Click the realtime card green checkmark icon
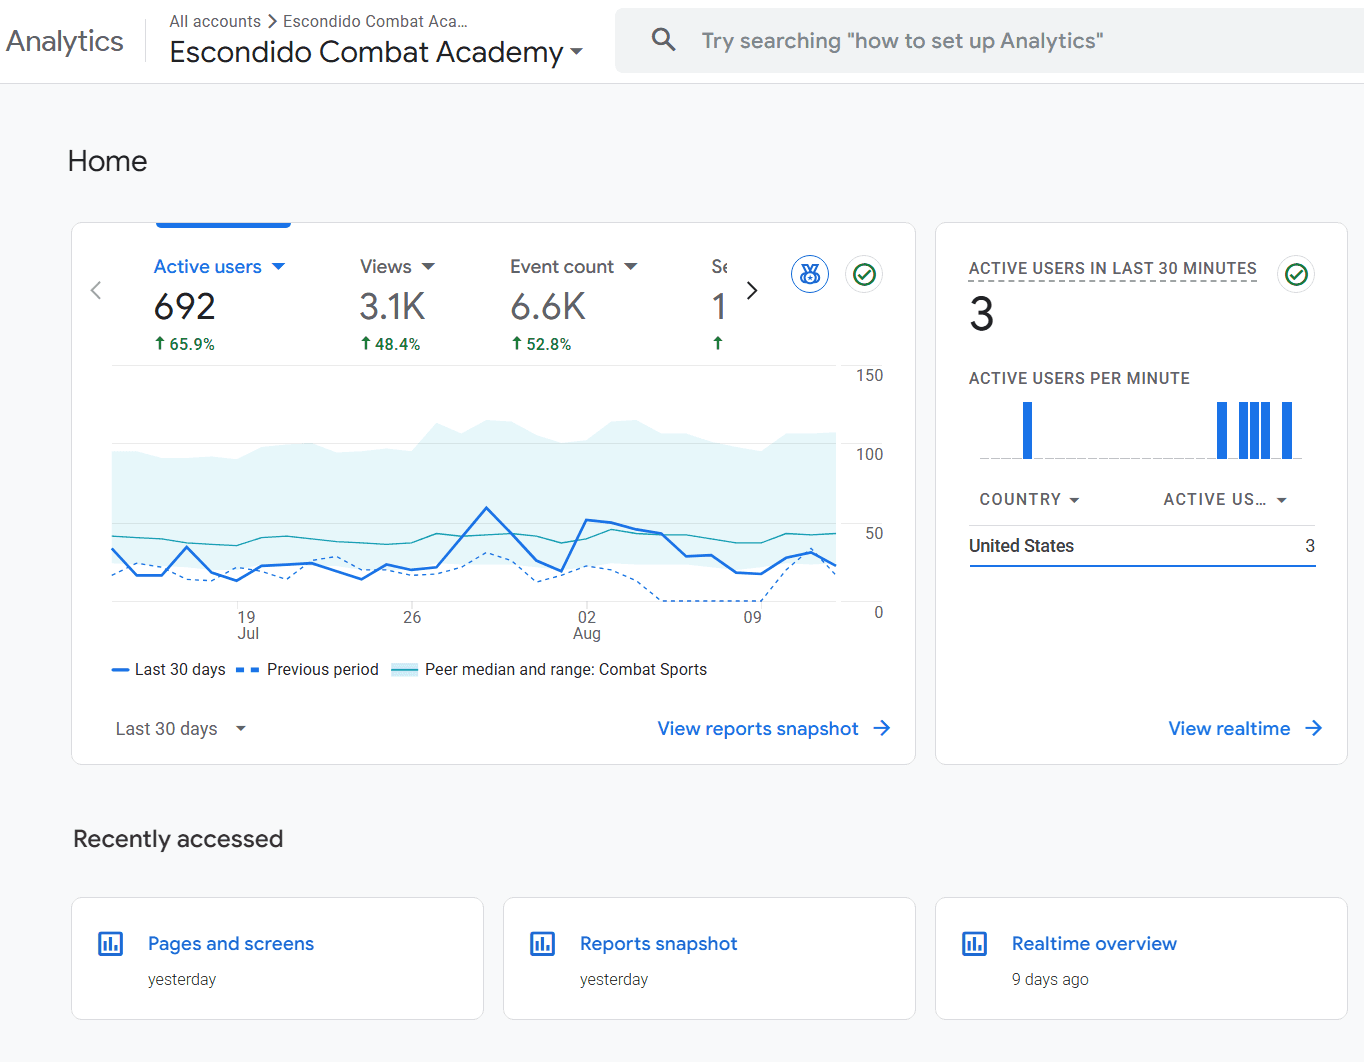This screenshot has width=1364, height=1062. pyautogui.click(x=1296, y=274)
